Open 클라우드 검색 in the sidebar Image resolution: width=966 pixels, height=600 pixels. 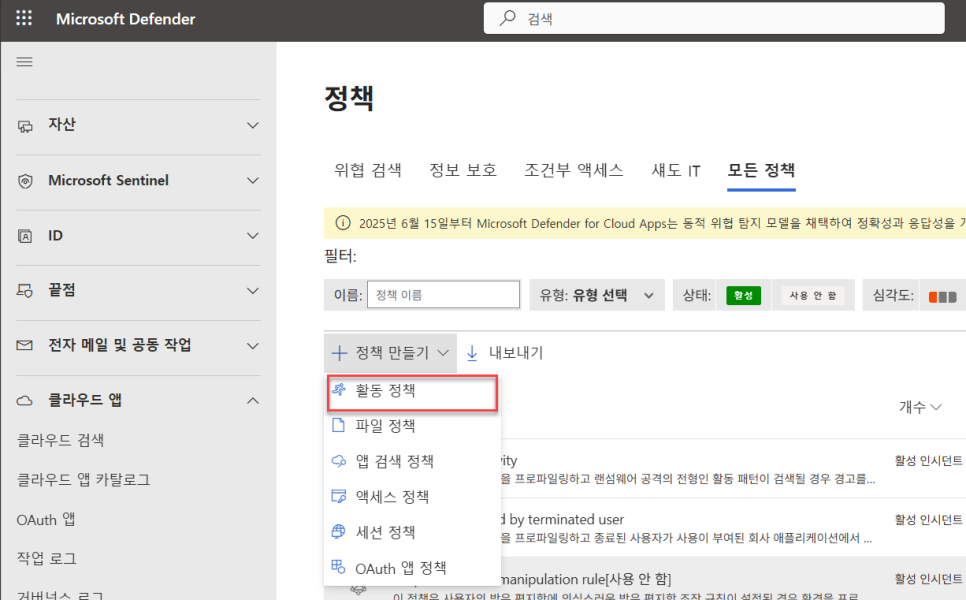click(60, 440)
